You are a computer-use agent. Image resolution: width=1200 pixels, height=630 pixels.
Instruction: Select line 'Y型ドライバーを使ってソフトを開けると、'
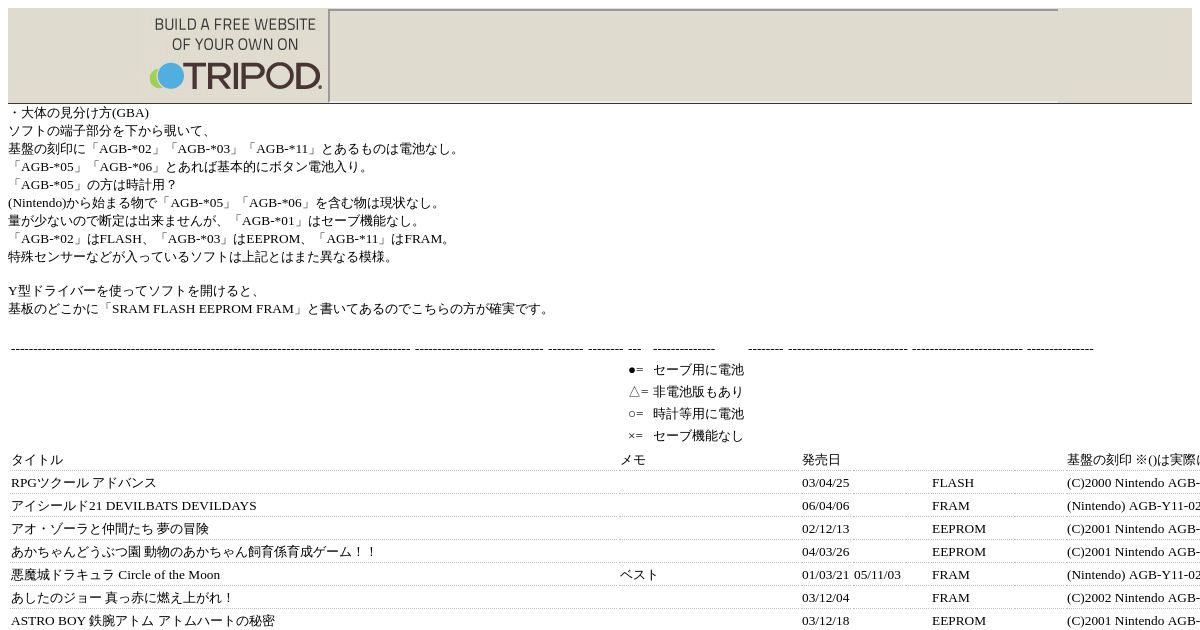point(135,291)
